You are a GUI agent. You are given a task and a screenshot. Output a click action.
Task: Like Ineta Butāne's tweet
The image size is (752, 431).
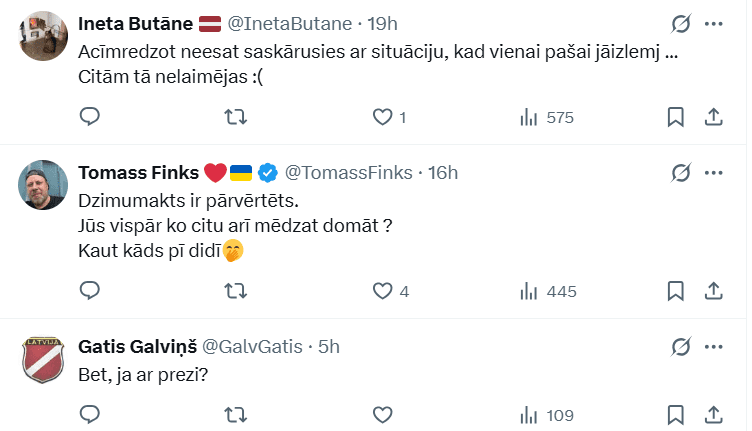click(x=381, y=117)
